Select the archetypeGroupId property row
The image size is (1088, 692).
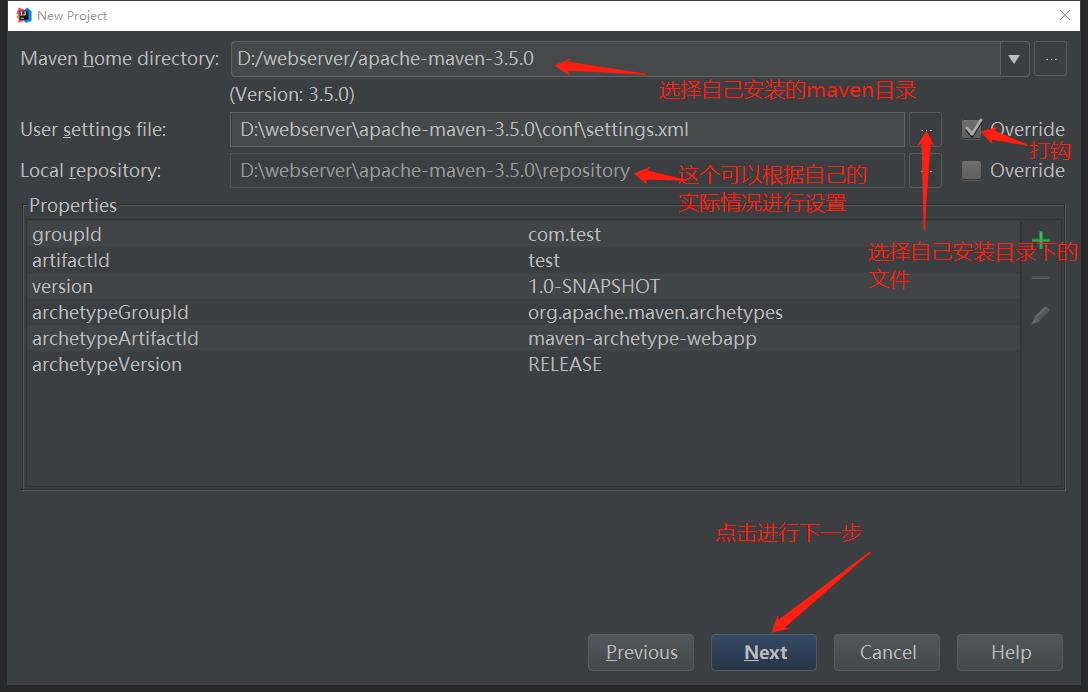(524, 312)
